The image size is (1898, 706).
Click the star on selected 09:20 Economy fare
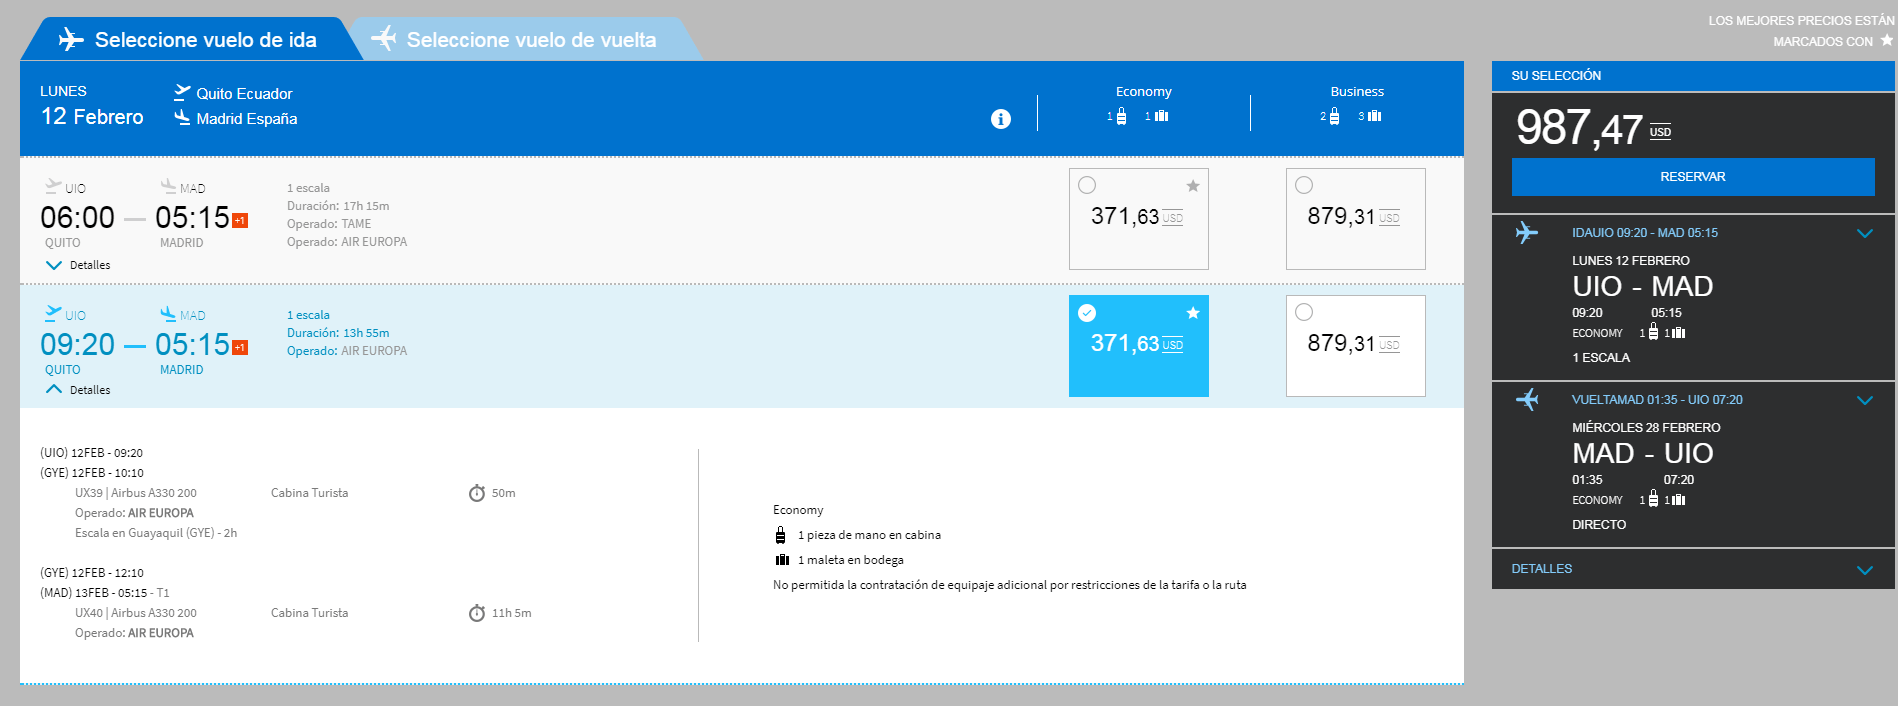pos(1192,313)
